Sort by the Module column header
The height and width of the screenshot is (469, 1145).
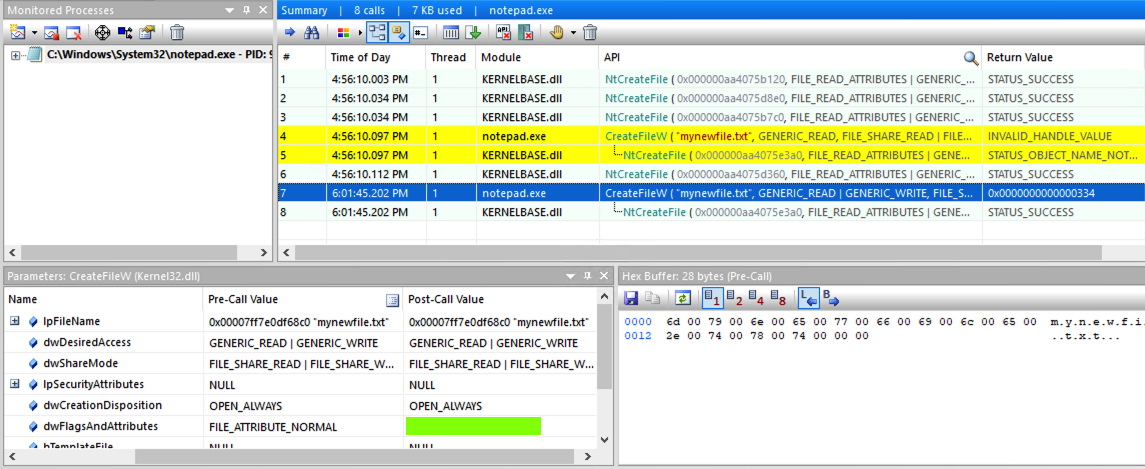[537, 58]
